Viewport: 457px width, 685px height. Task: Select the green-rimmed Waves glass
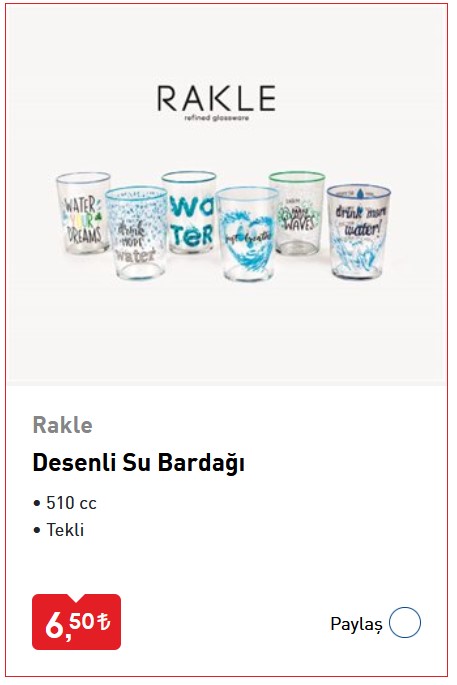coord(298,213)
